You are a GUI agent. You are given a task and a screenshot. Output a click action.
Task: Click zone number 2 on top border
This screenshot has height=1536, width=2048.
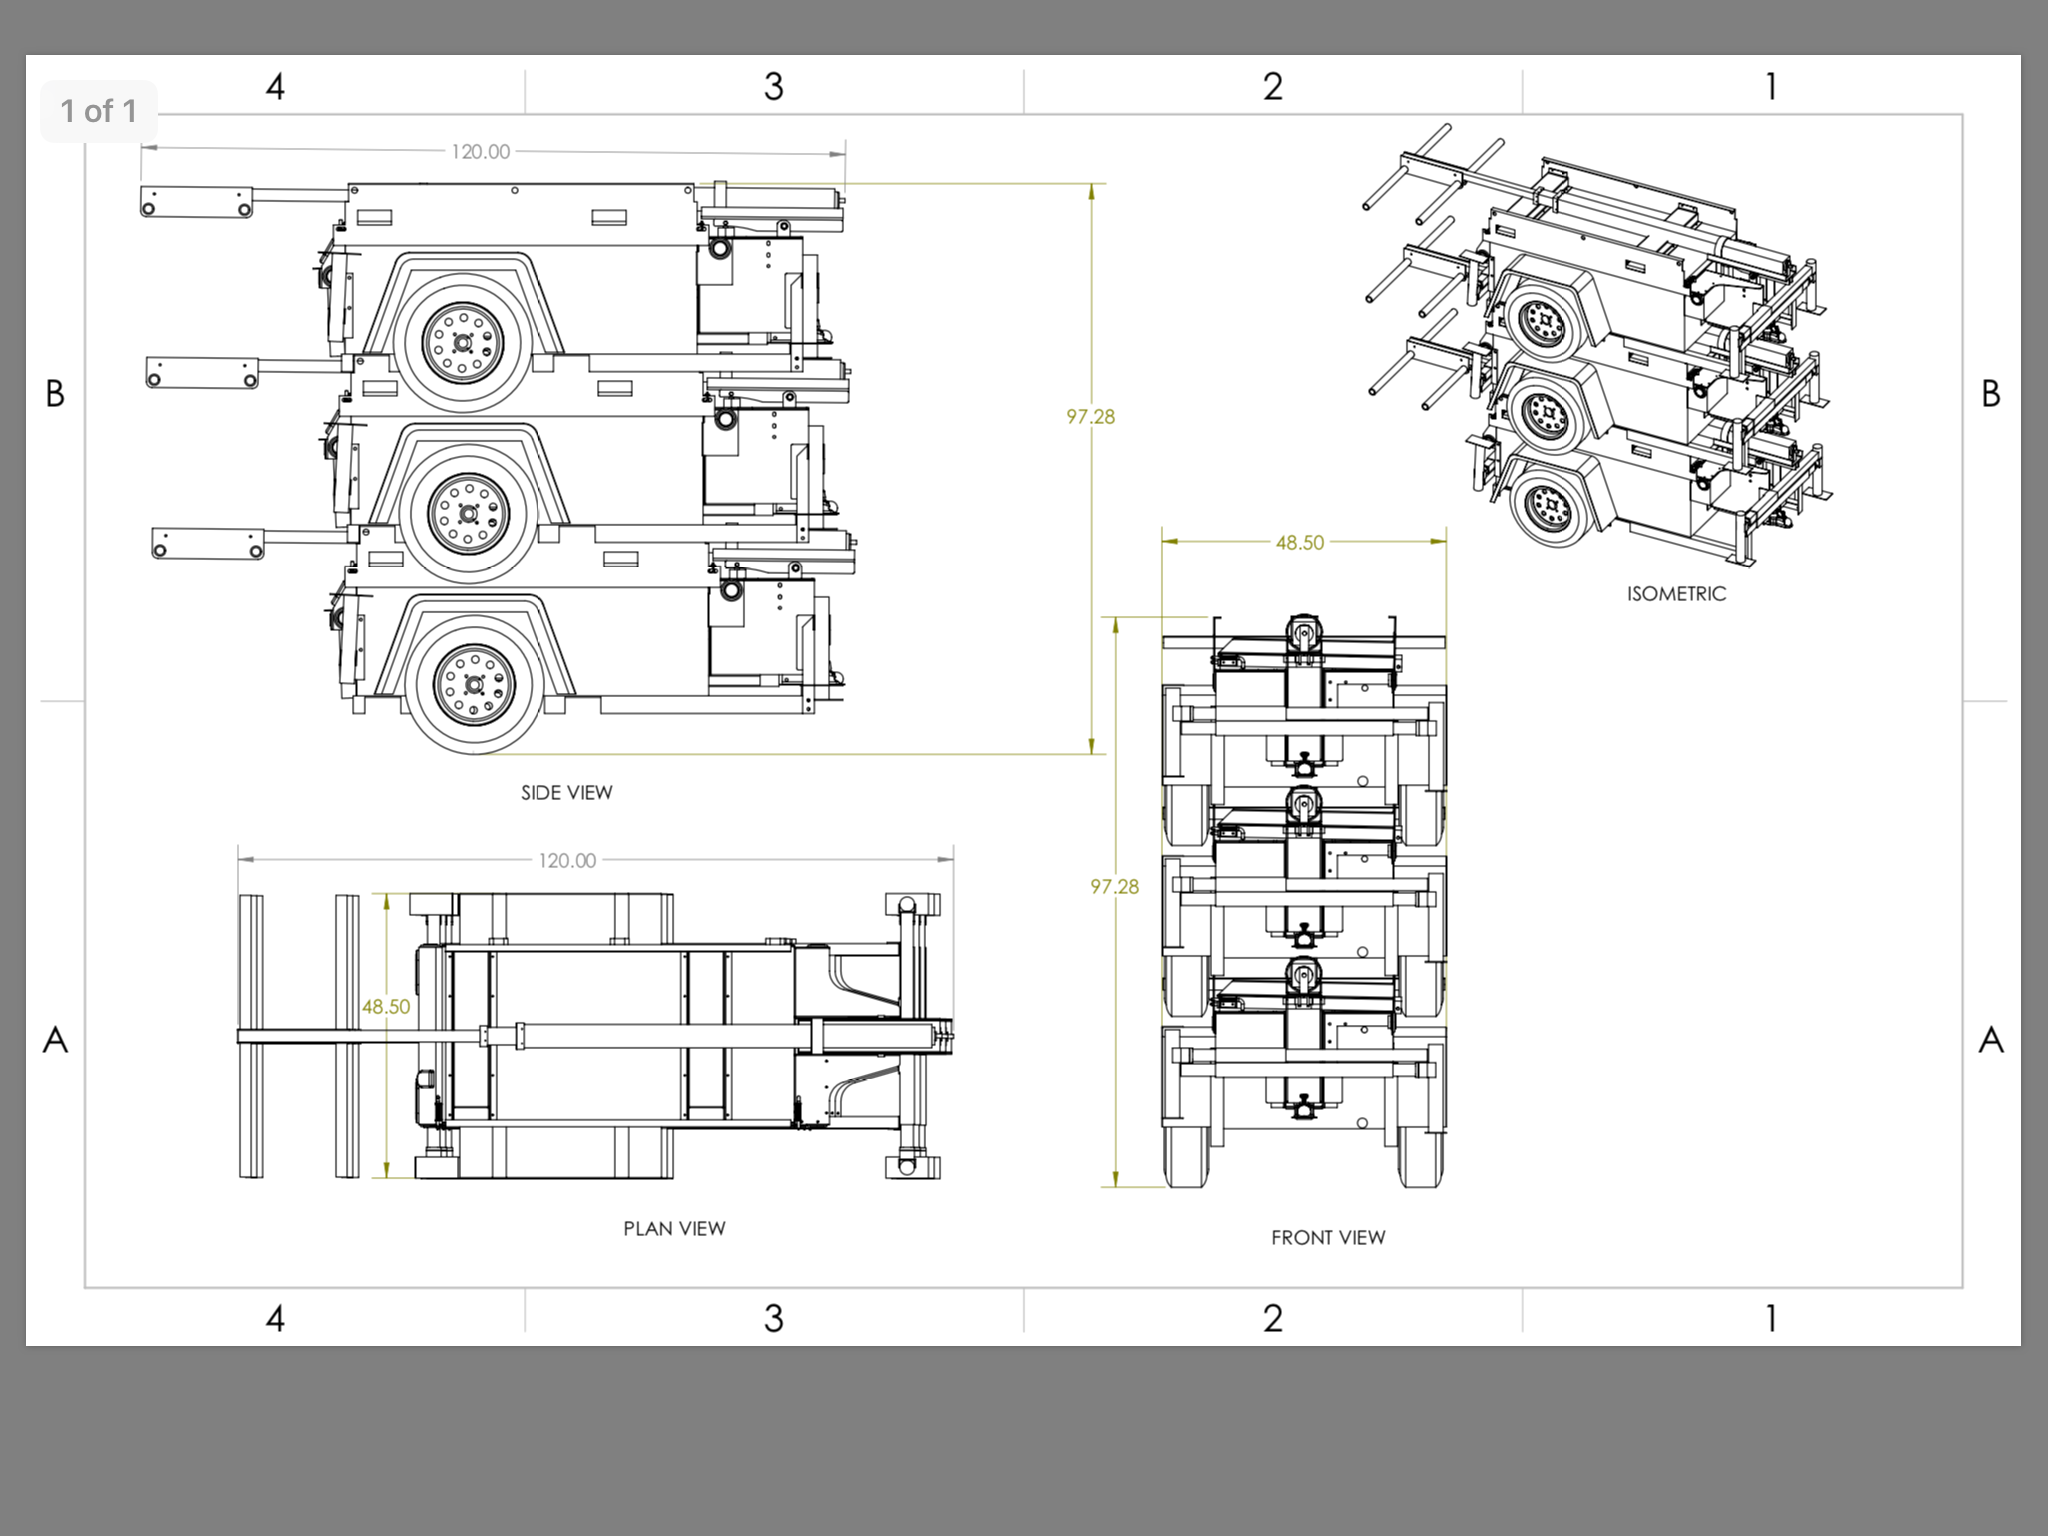pyautogui.click(x=1272, y=87)
